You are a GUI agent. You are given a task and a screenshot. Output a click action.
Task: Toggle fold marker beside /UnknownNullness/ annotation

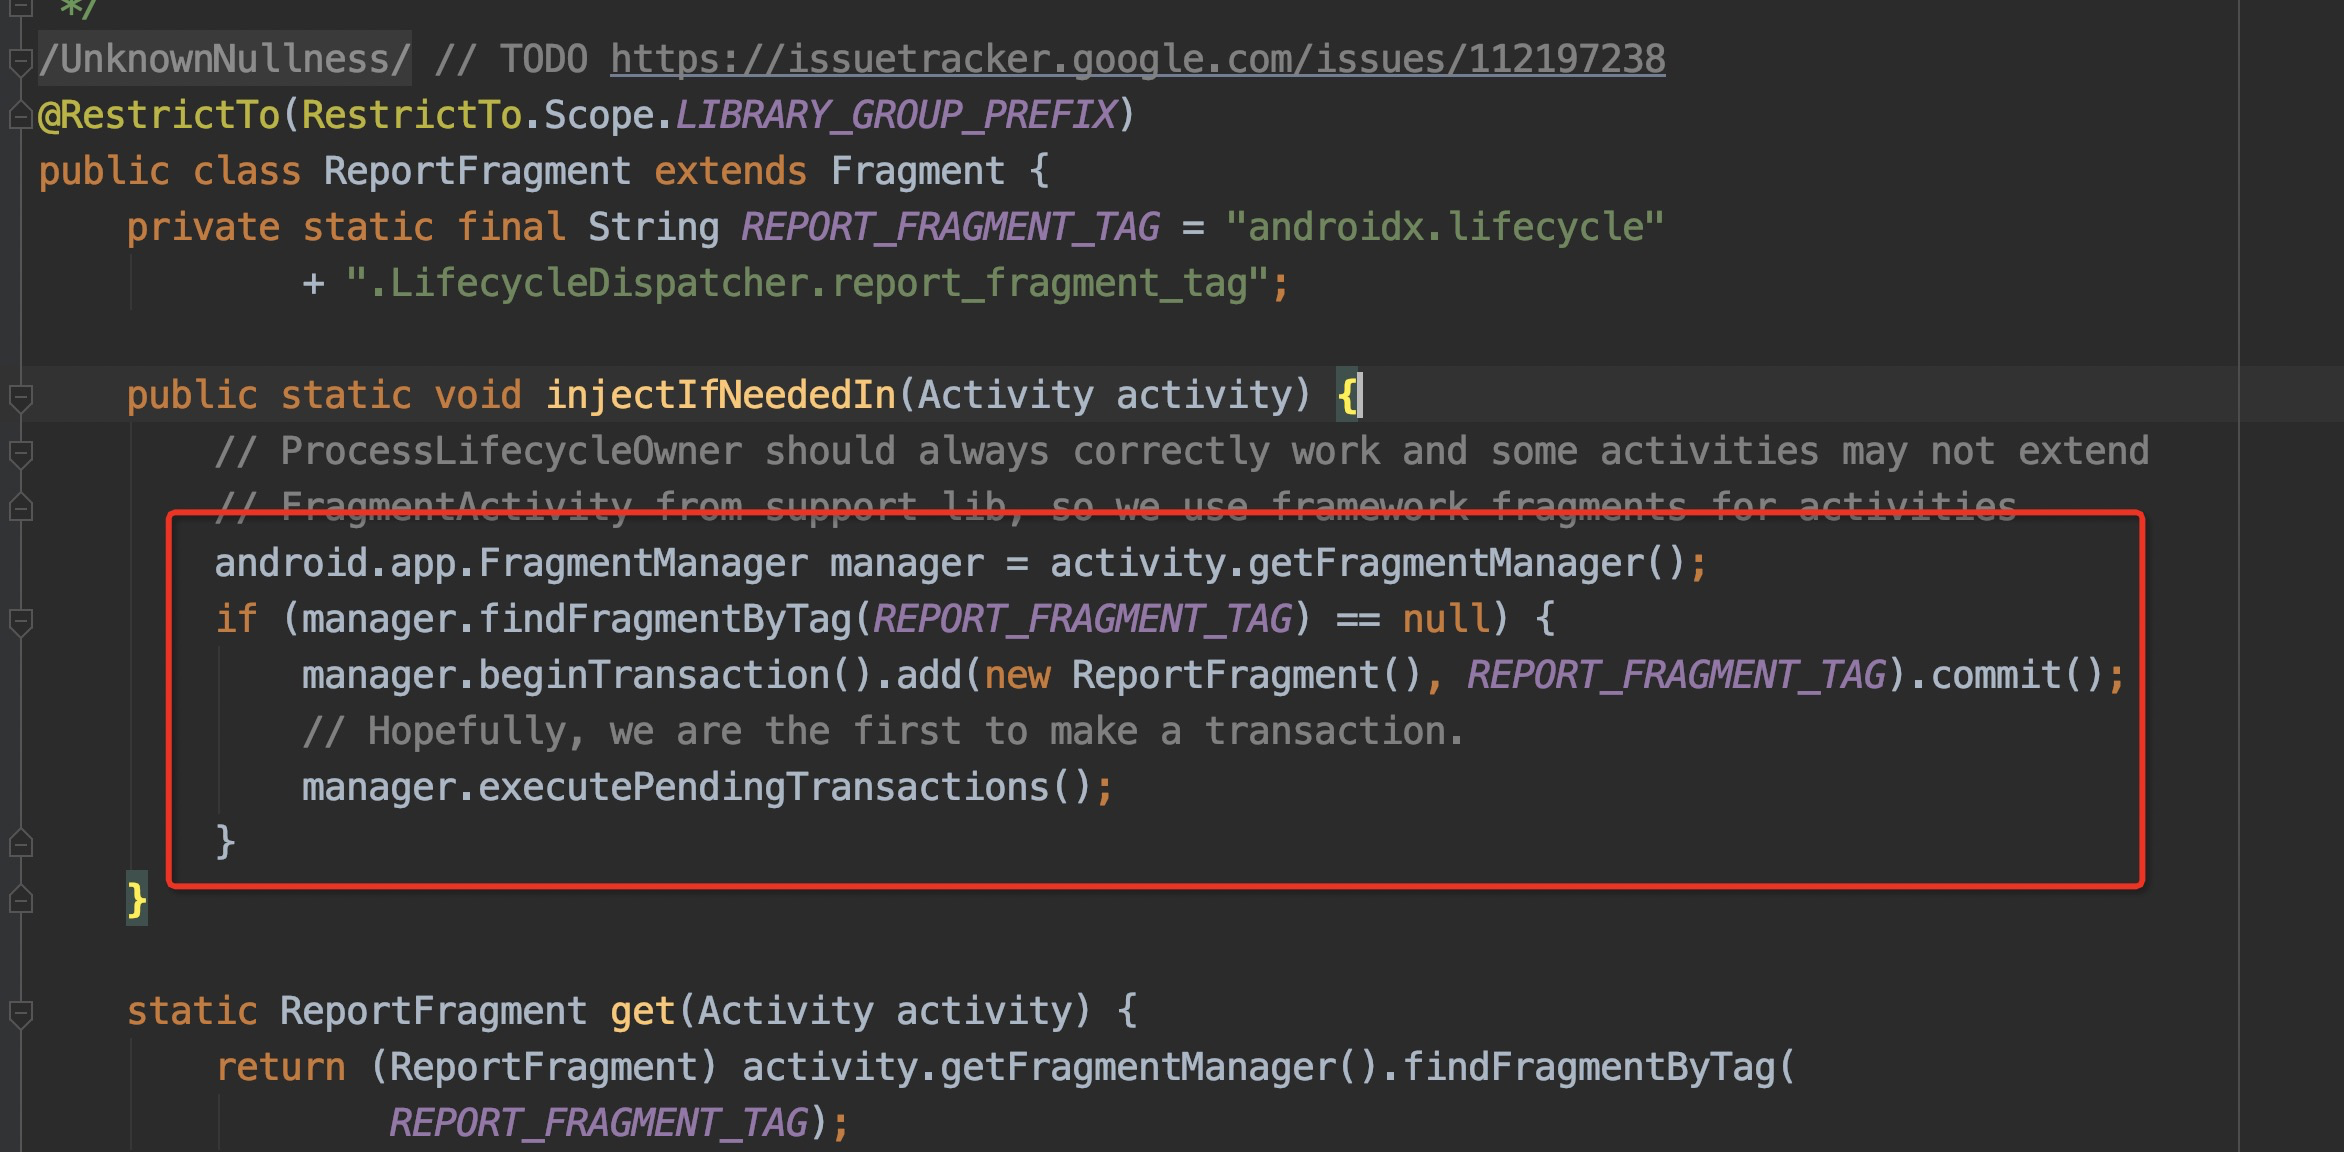21,61
